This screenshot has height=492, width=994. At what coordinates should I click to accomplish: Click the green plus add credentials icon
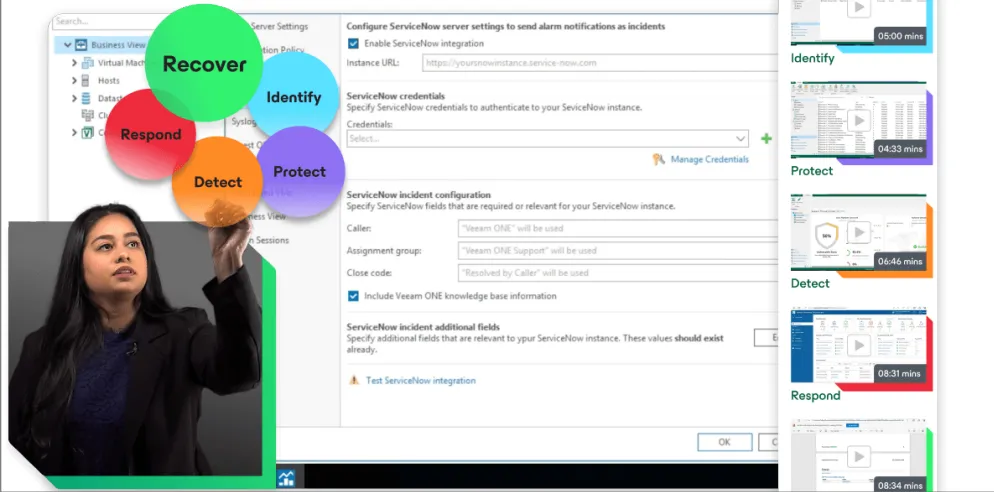tap(767, 139)
